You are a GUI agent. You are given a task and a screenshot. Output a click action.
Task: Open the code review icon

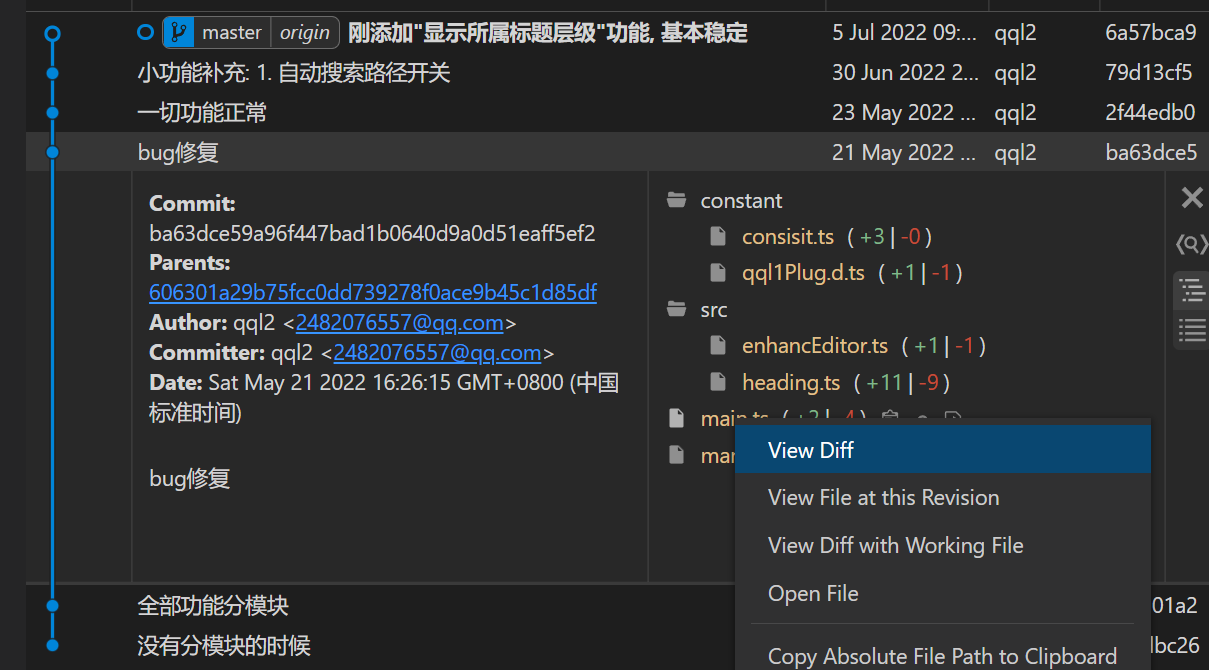click(1191, 243)
